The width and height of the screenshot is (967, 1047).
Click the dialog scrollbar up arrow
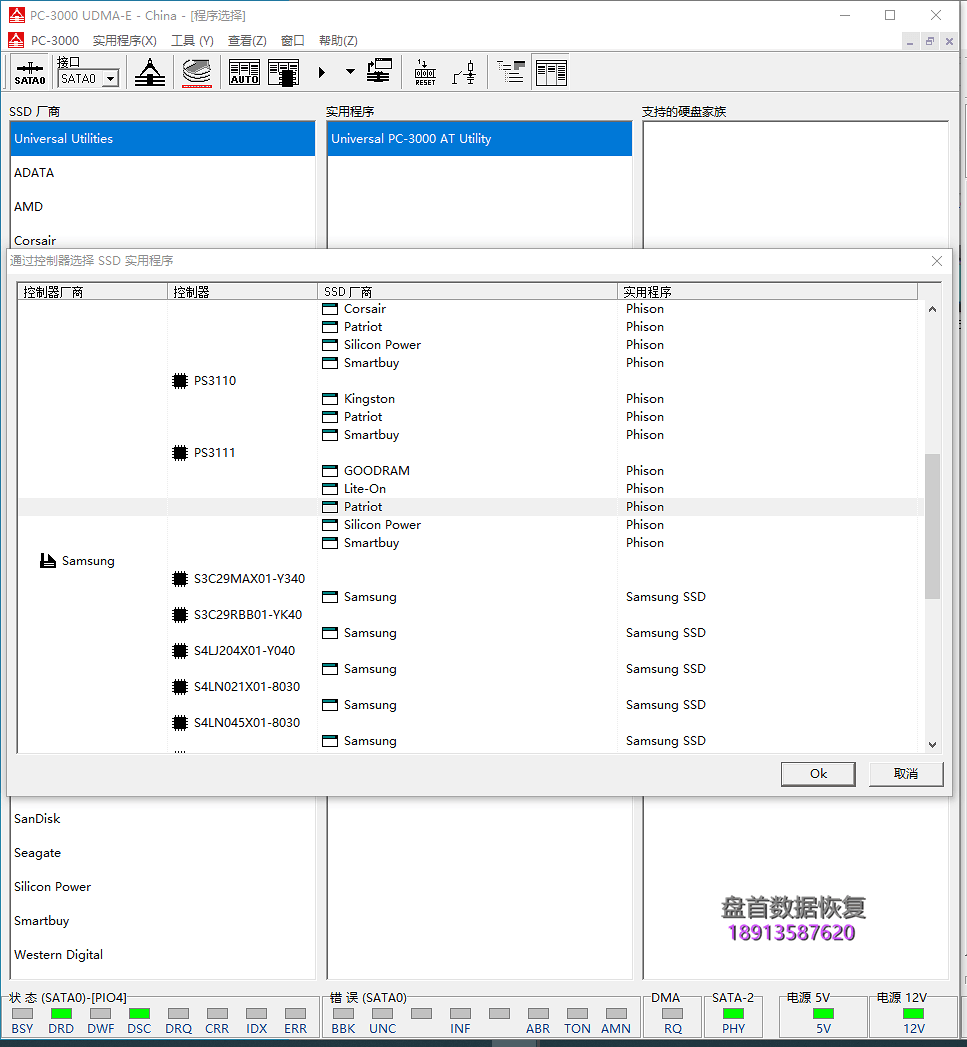pos(932,309)
